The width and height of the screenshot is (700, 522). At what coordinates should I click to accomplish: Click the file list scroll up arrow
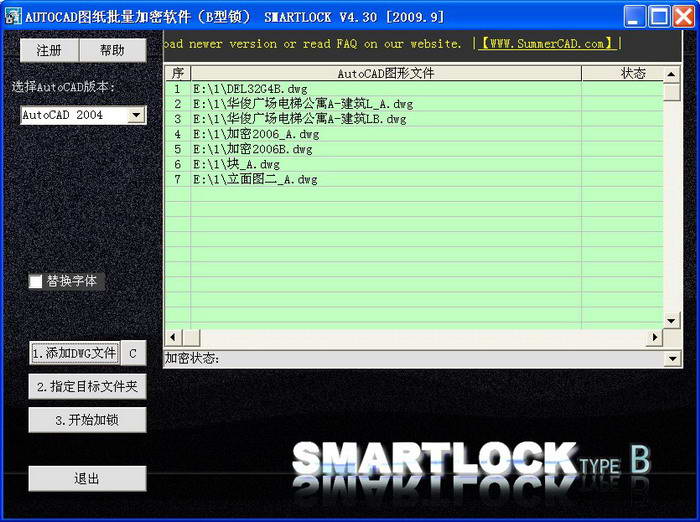[671, 74]
